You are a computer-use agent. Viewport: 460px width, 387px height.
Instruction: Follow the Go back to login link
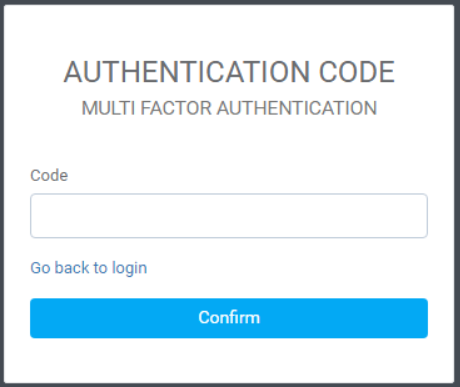pyautogui.click(x=89, y=268)
